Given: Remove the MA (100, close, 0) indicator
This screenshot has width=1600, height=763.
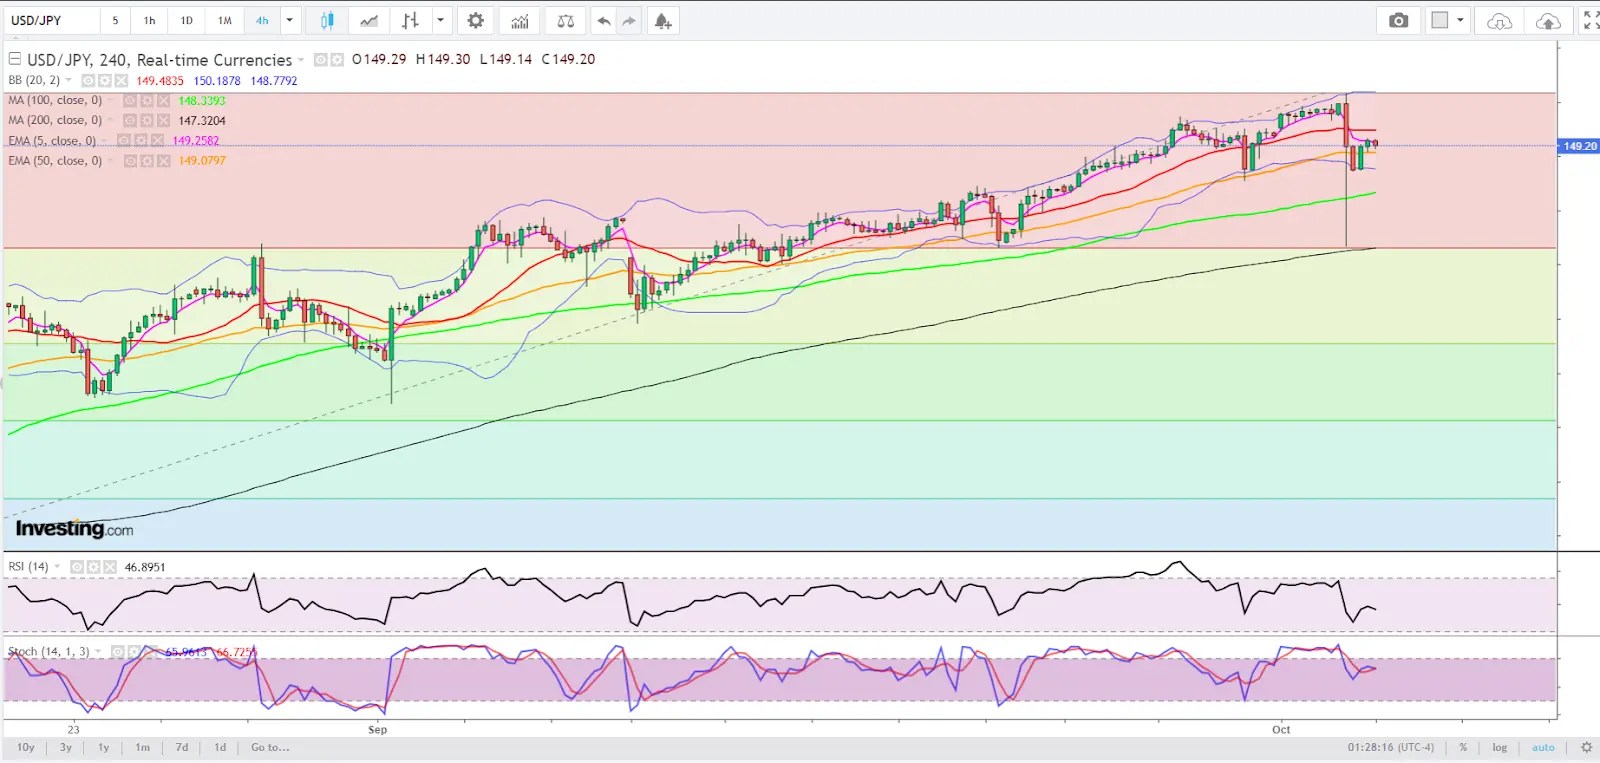Looking at the screenshot, I should (163, 101).
